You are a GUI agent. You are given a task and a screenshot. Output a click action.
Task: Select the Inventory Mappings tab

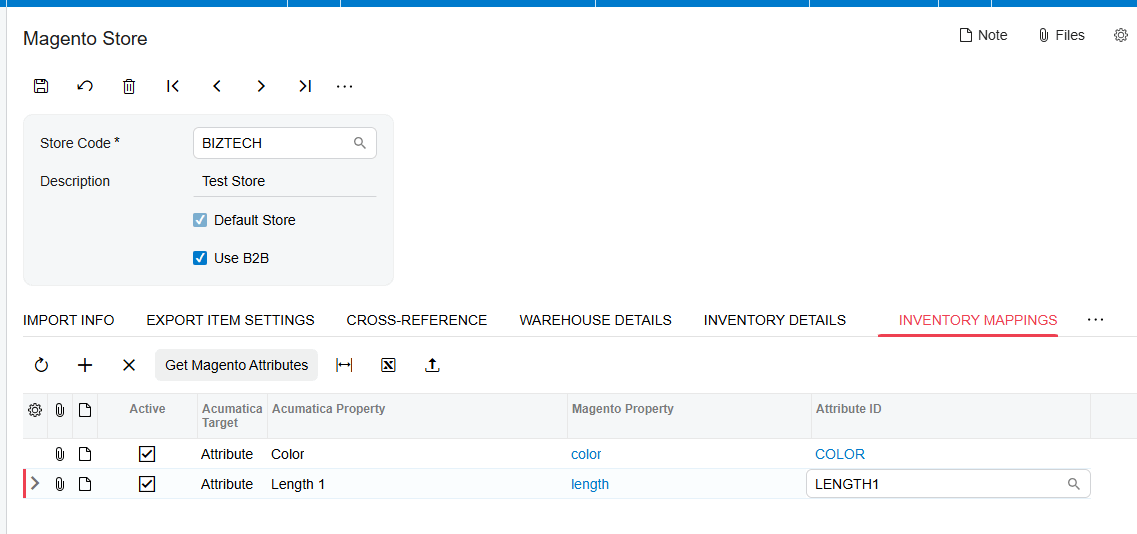978,320
